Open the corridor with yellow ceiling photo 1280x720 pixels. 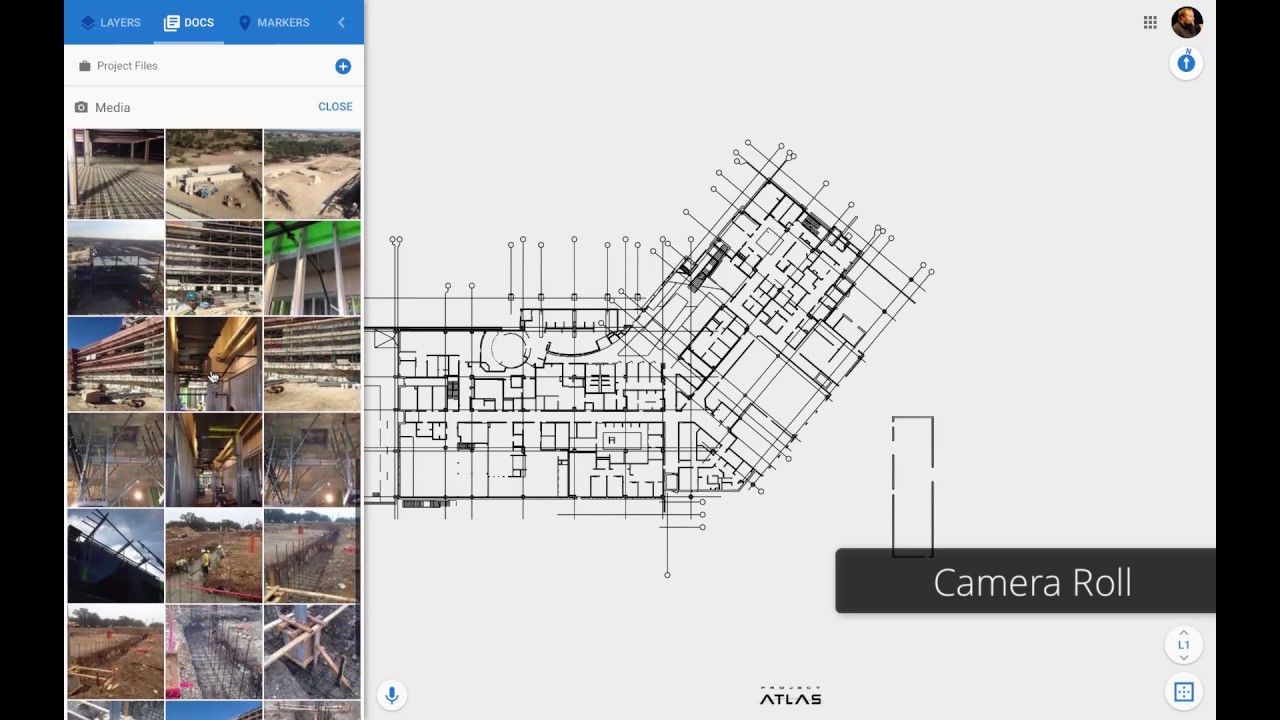coord(214,460)
